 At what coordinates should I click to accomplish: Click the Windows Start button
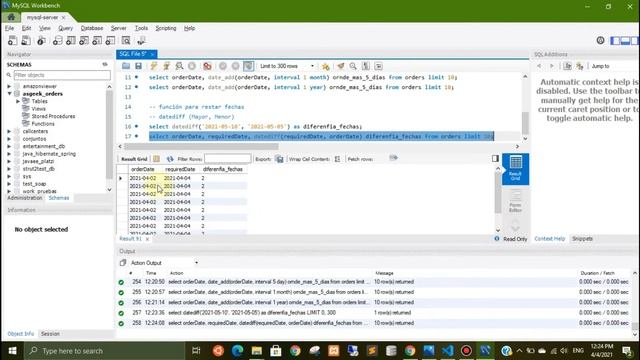tap(12, 351)
